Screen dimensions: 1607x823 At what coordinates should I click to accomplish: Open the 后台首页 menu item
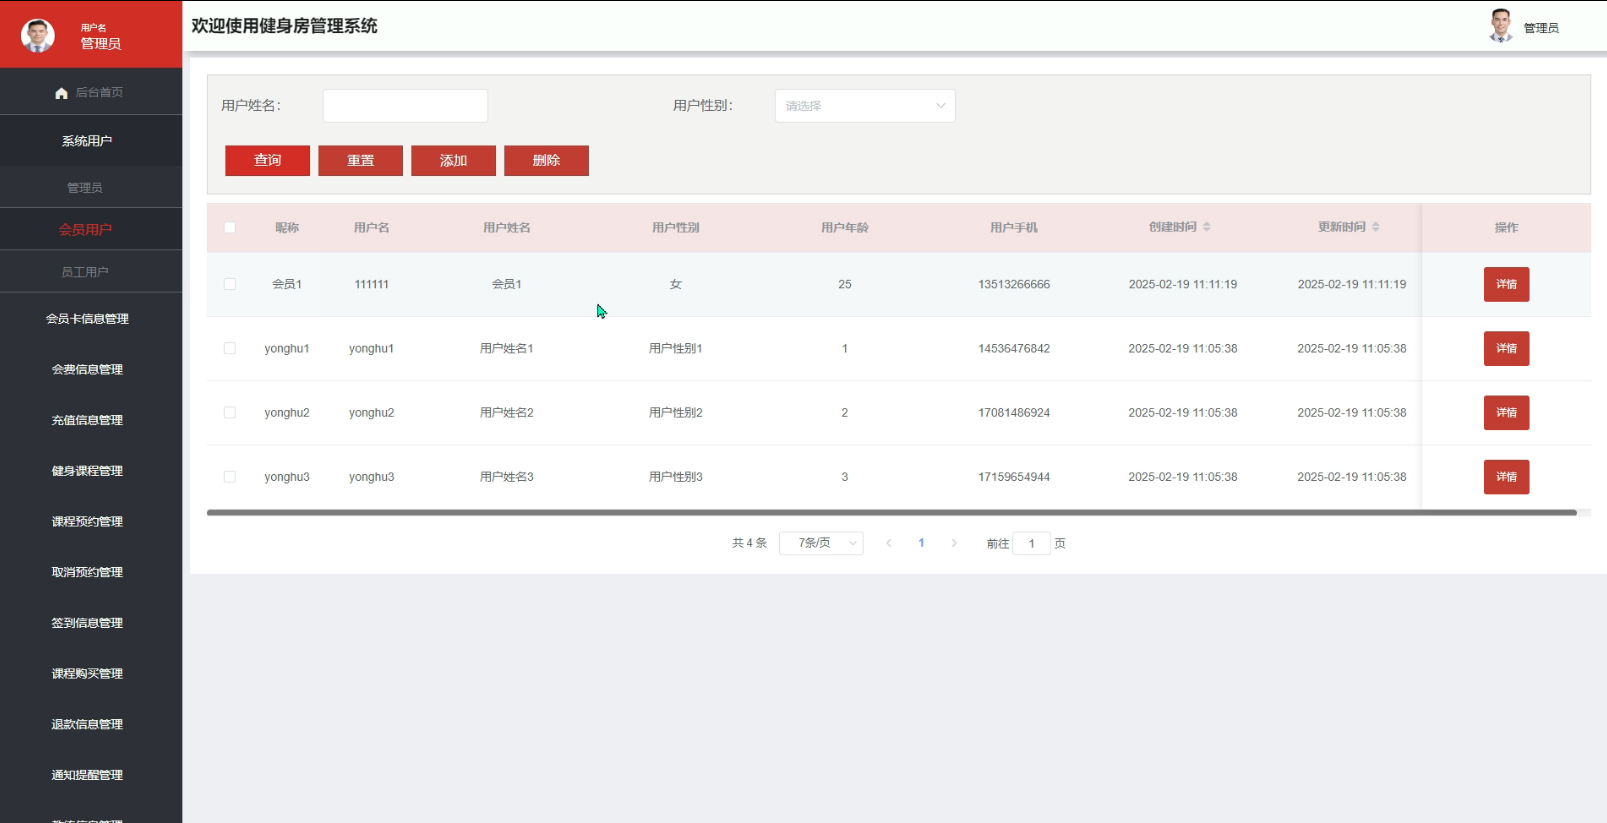[x=91, y=92]
